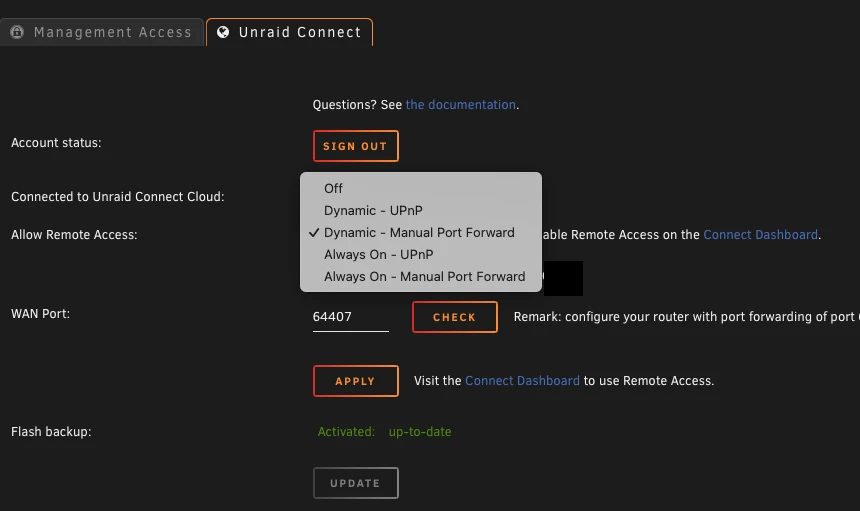
Task: Click the CHECK button
Action: pyautogui.click(x=455, y=317)
